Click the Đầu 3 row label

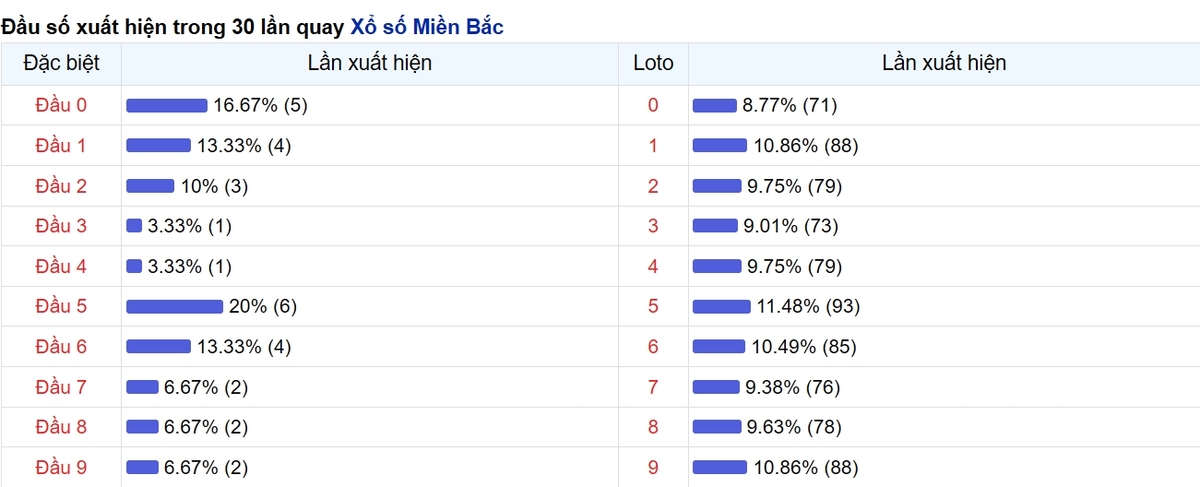(x=61, y=226)
